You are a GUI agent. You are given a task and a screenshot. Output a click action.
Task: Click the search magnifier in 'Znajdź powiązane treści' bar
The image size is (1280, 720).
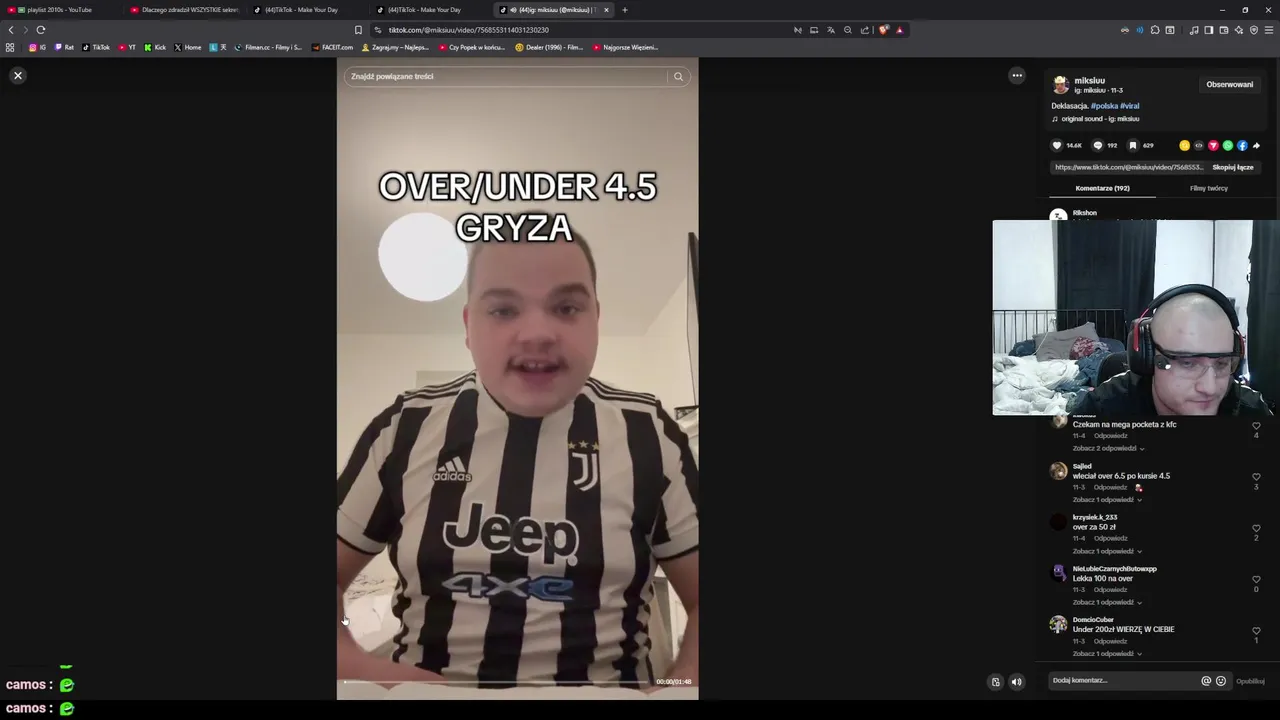(678, 76)
